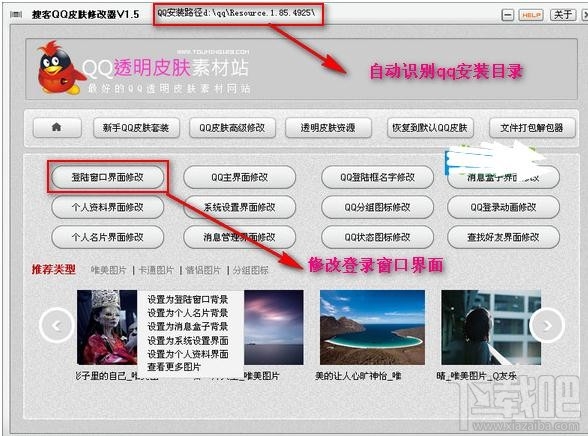
Task: Select 分组图标 category link
Action: [250, 270]
